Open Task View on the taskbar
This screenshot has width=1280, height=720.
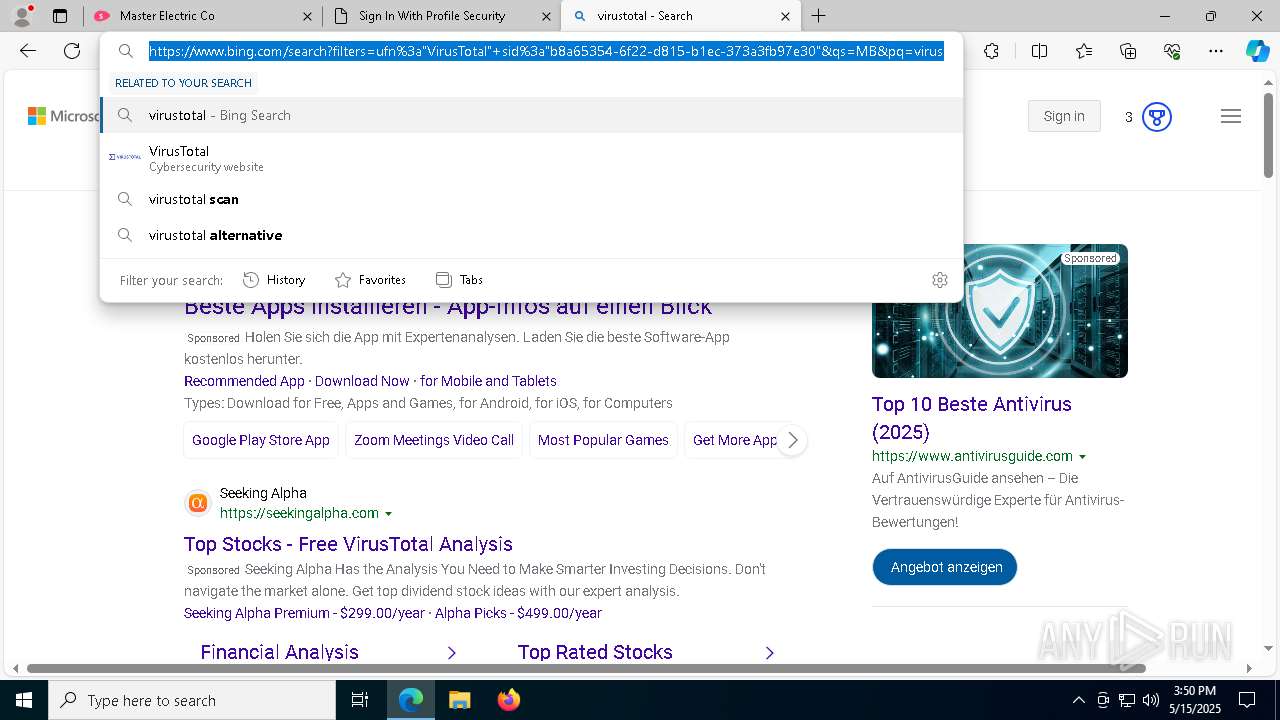coord(360,700)
